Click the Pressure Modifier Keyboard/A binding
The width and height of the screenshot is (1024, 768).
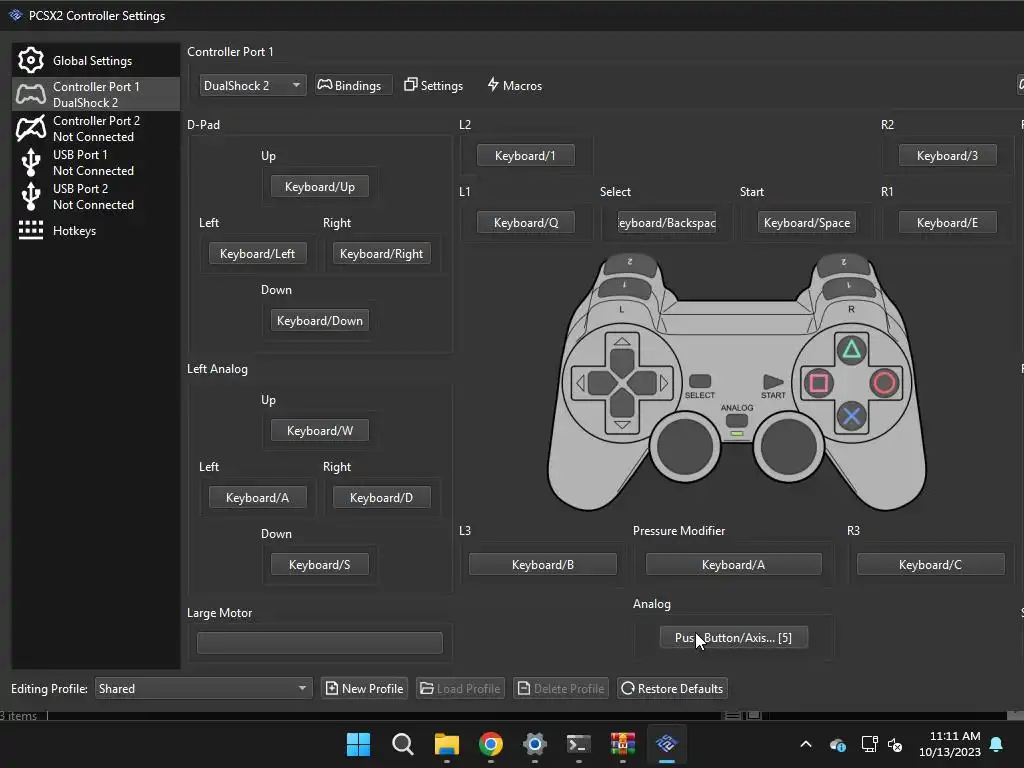point(733,565)
